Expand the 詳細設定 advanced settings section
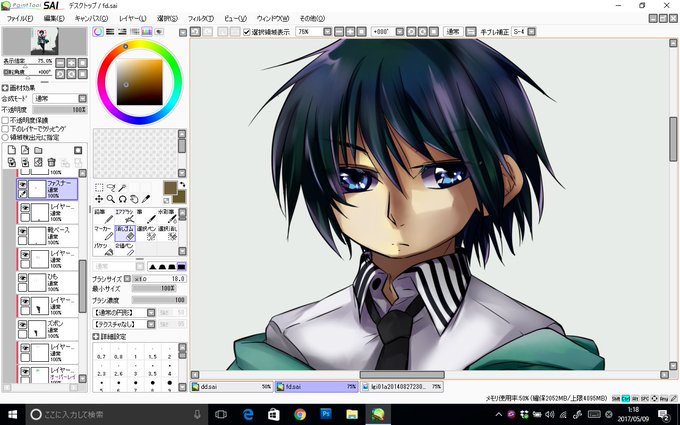Viewport: 680px width, 425px height. coord(96,337)
